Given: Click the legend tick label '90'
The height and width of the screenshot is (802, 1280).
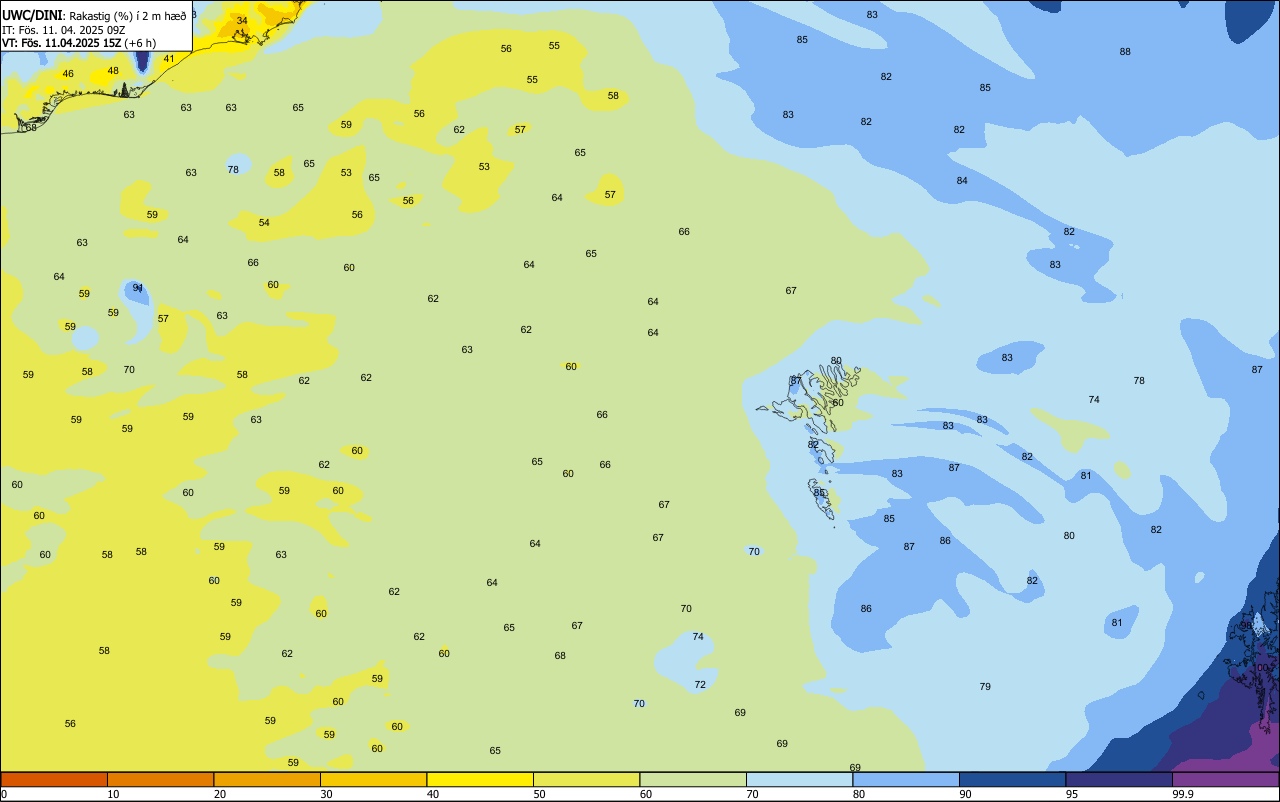Looking at the screenshot, I should (x=965, y=794).
